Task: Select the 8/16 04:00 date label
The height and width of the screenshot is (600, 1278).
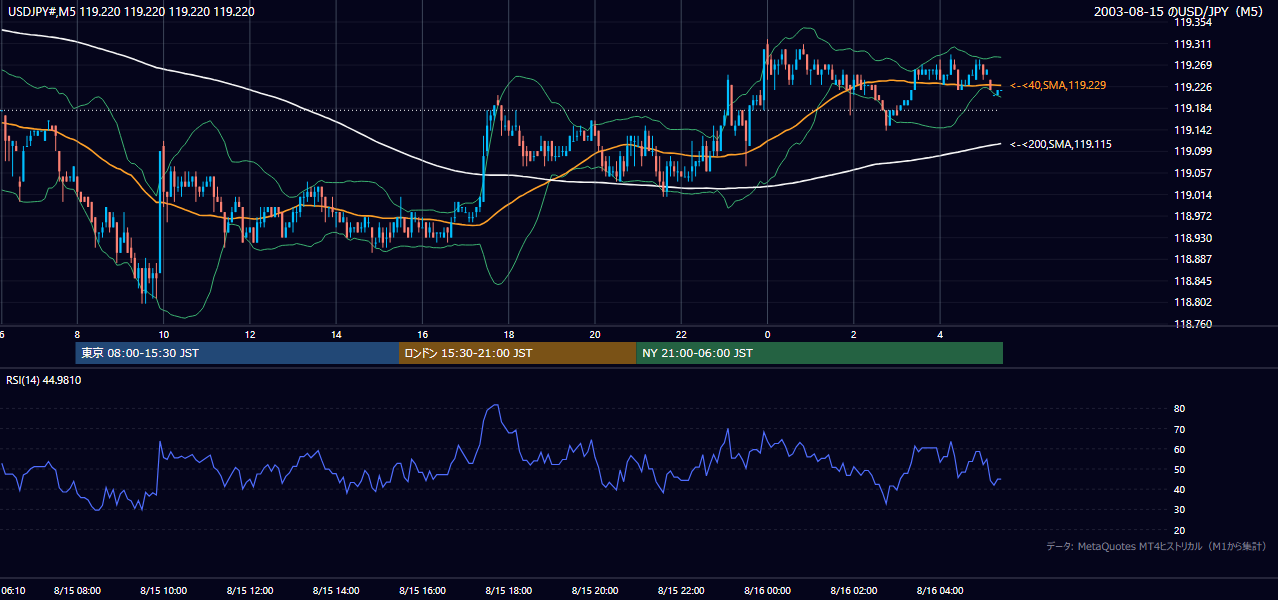Action: point(939,591)
